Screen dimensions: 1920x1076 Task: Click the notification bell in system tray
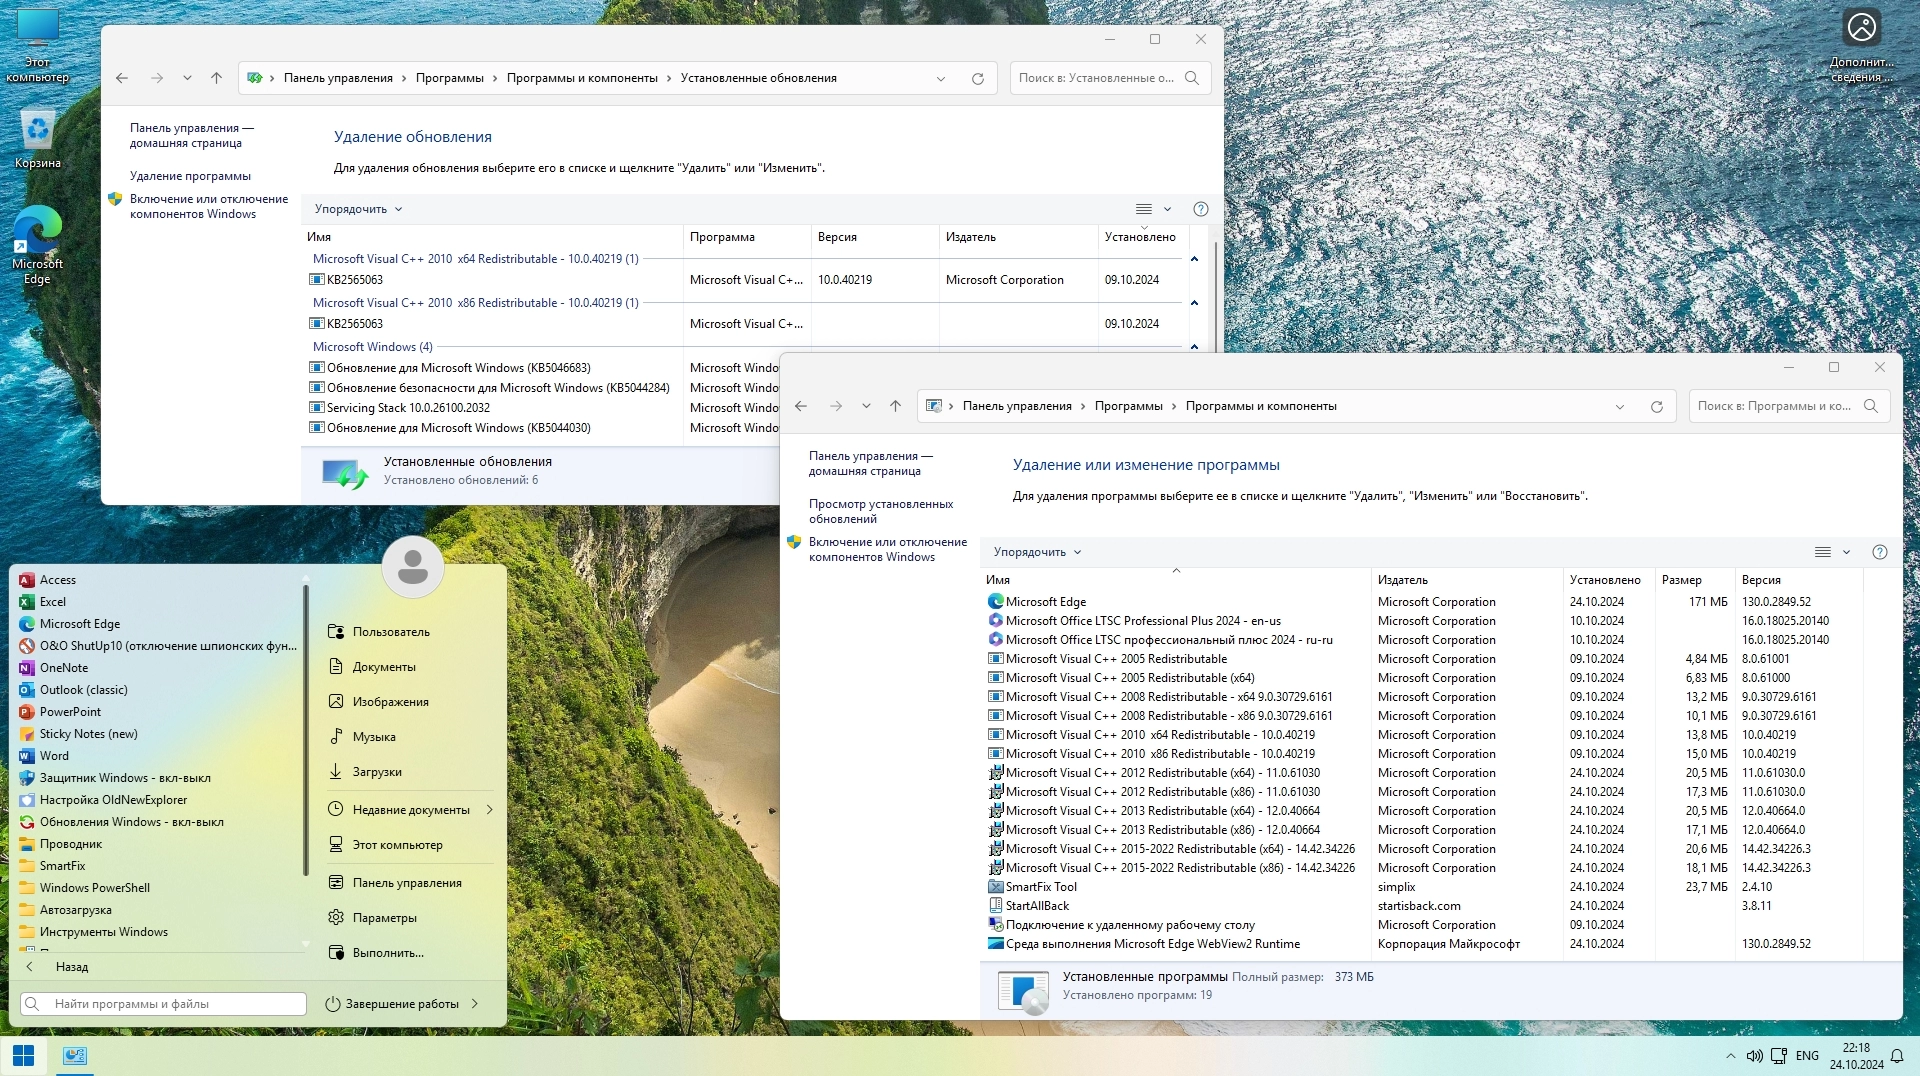coord(1896,1056)
